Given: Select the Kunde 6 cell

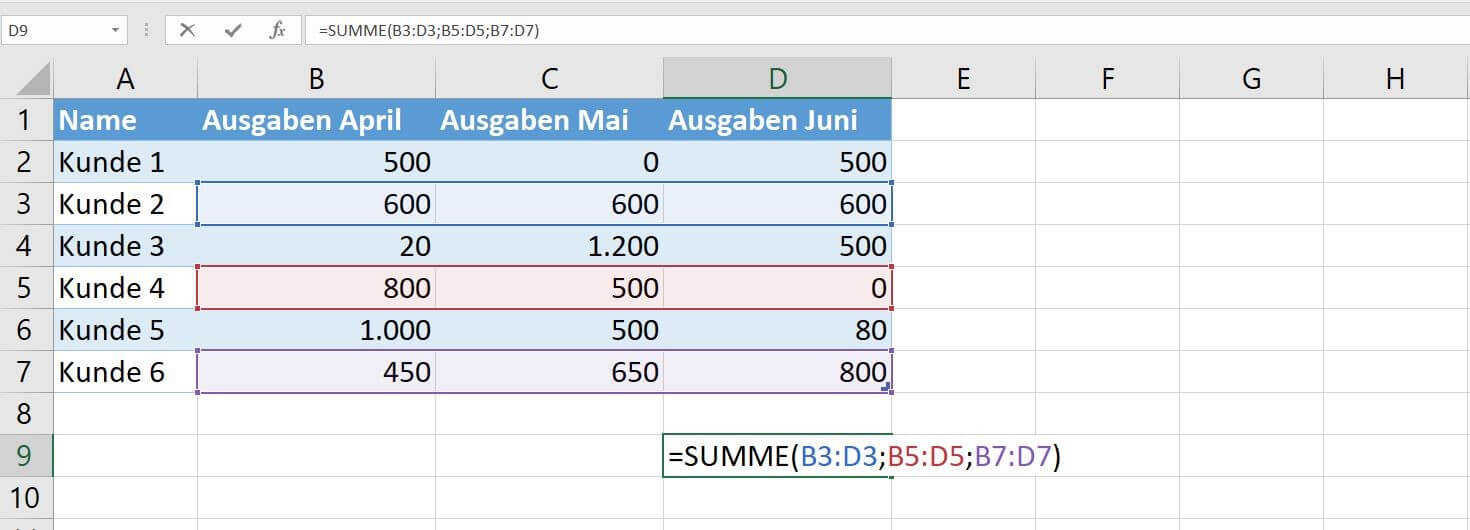Looking at the screenshot, I should 125,372.
